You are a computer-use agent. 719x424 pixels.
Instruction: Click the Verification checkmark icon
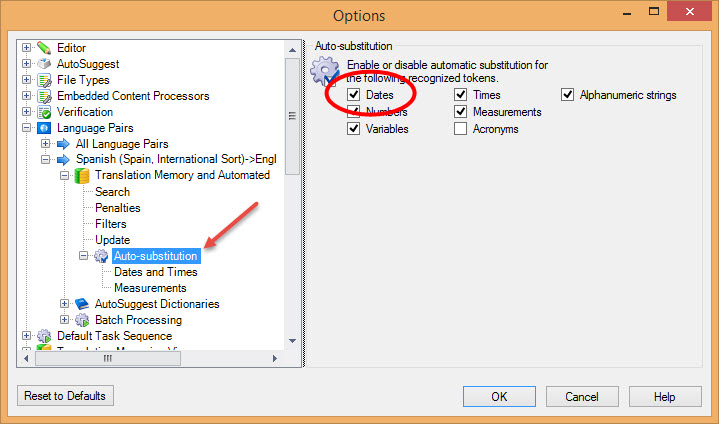pos(44,112)
